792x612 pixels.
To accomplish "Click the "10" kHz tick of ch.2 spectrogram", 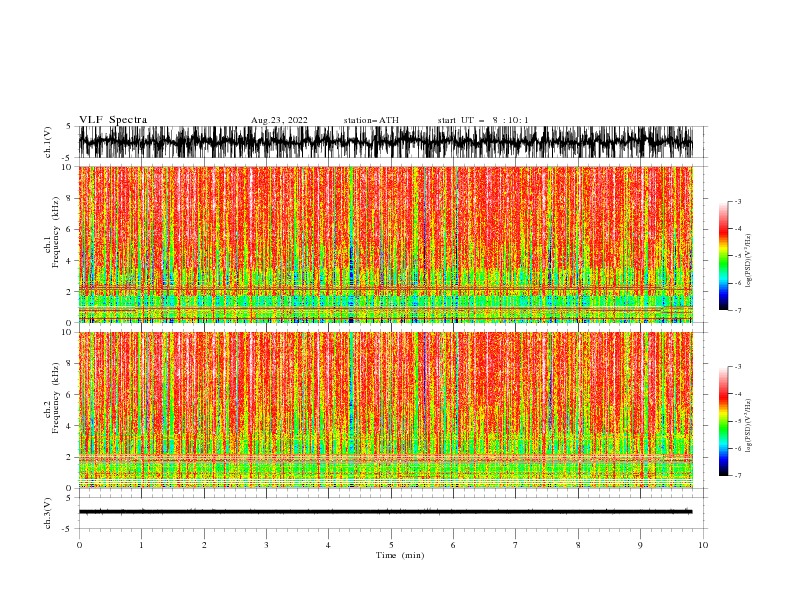I will click(66, 332).
